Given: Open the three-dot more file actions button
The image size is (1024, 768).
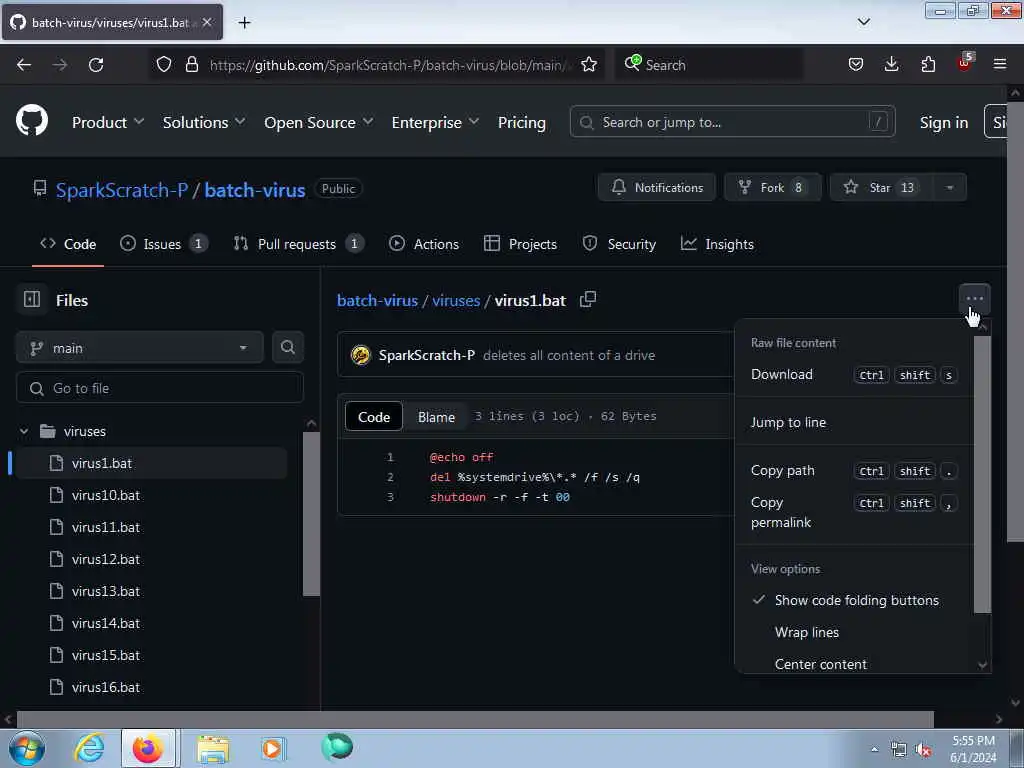Looking at the screenshot, I should (974, 298).
